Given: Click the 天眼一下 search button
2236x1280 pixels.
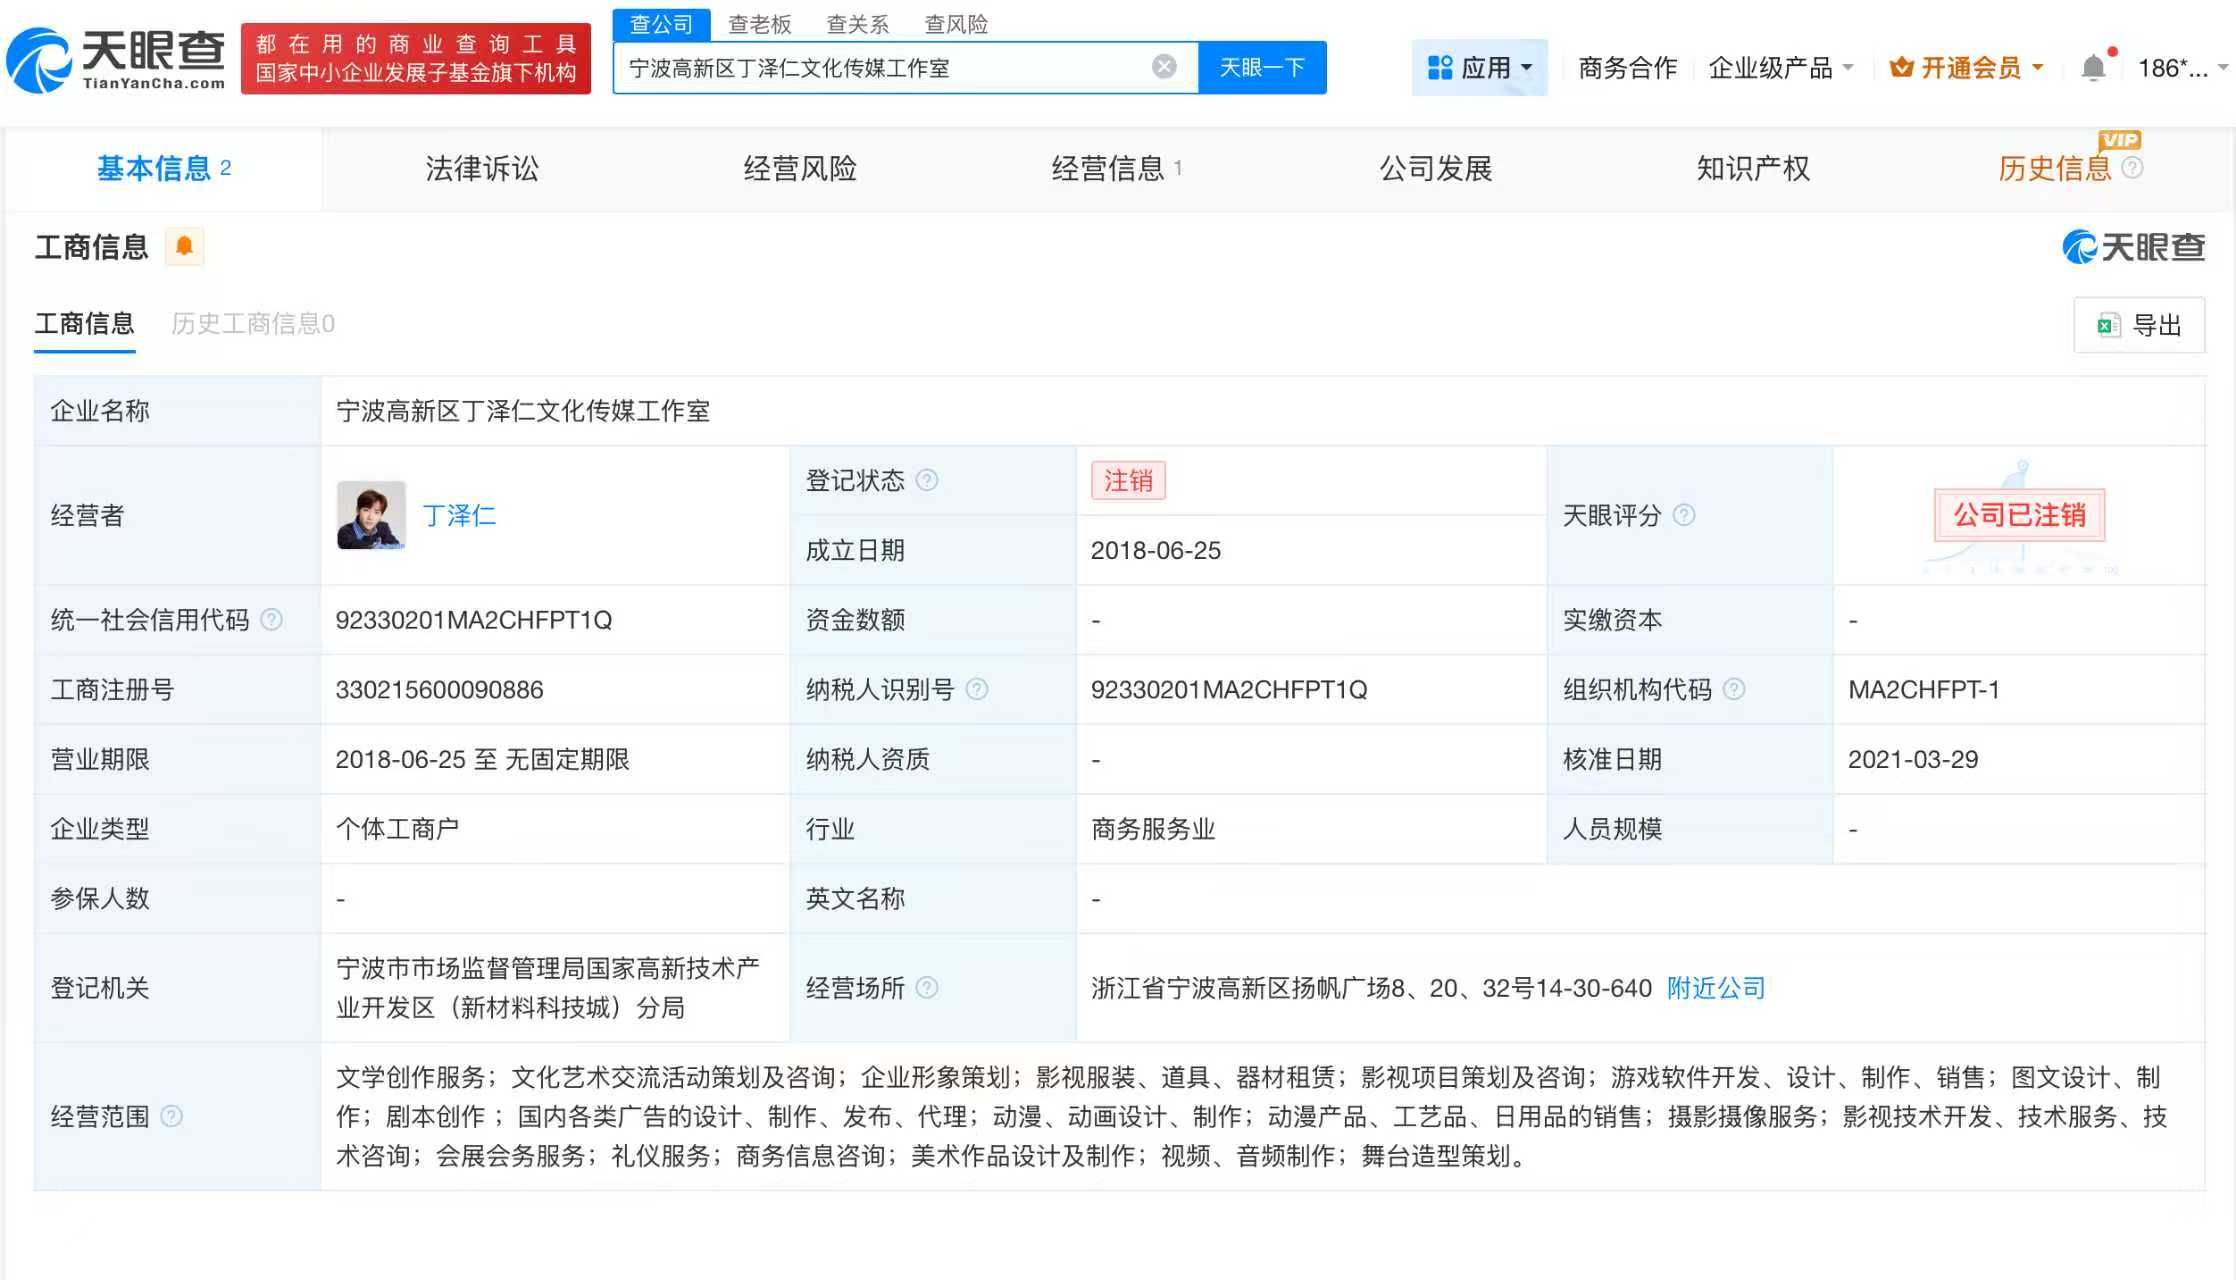Looking at the screenshot, I should (x=1262, y=67).
